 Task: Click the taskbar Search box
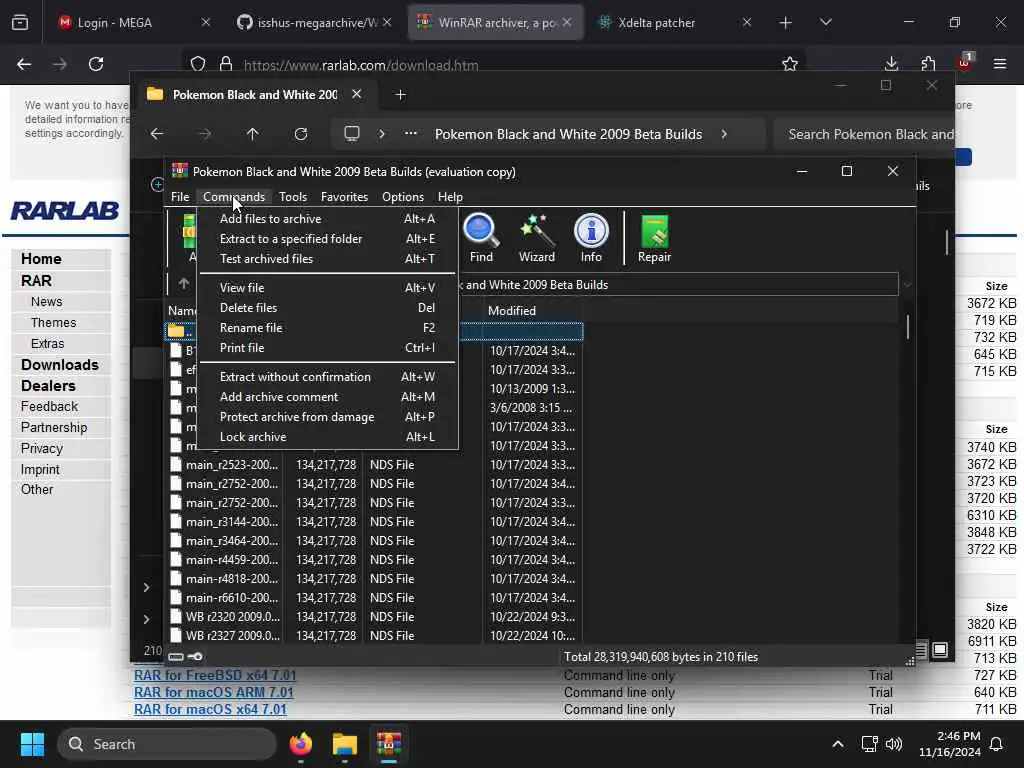[x=168, y=744]
